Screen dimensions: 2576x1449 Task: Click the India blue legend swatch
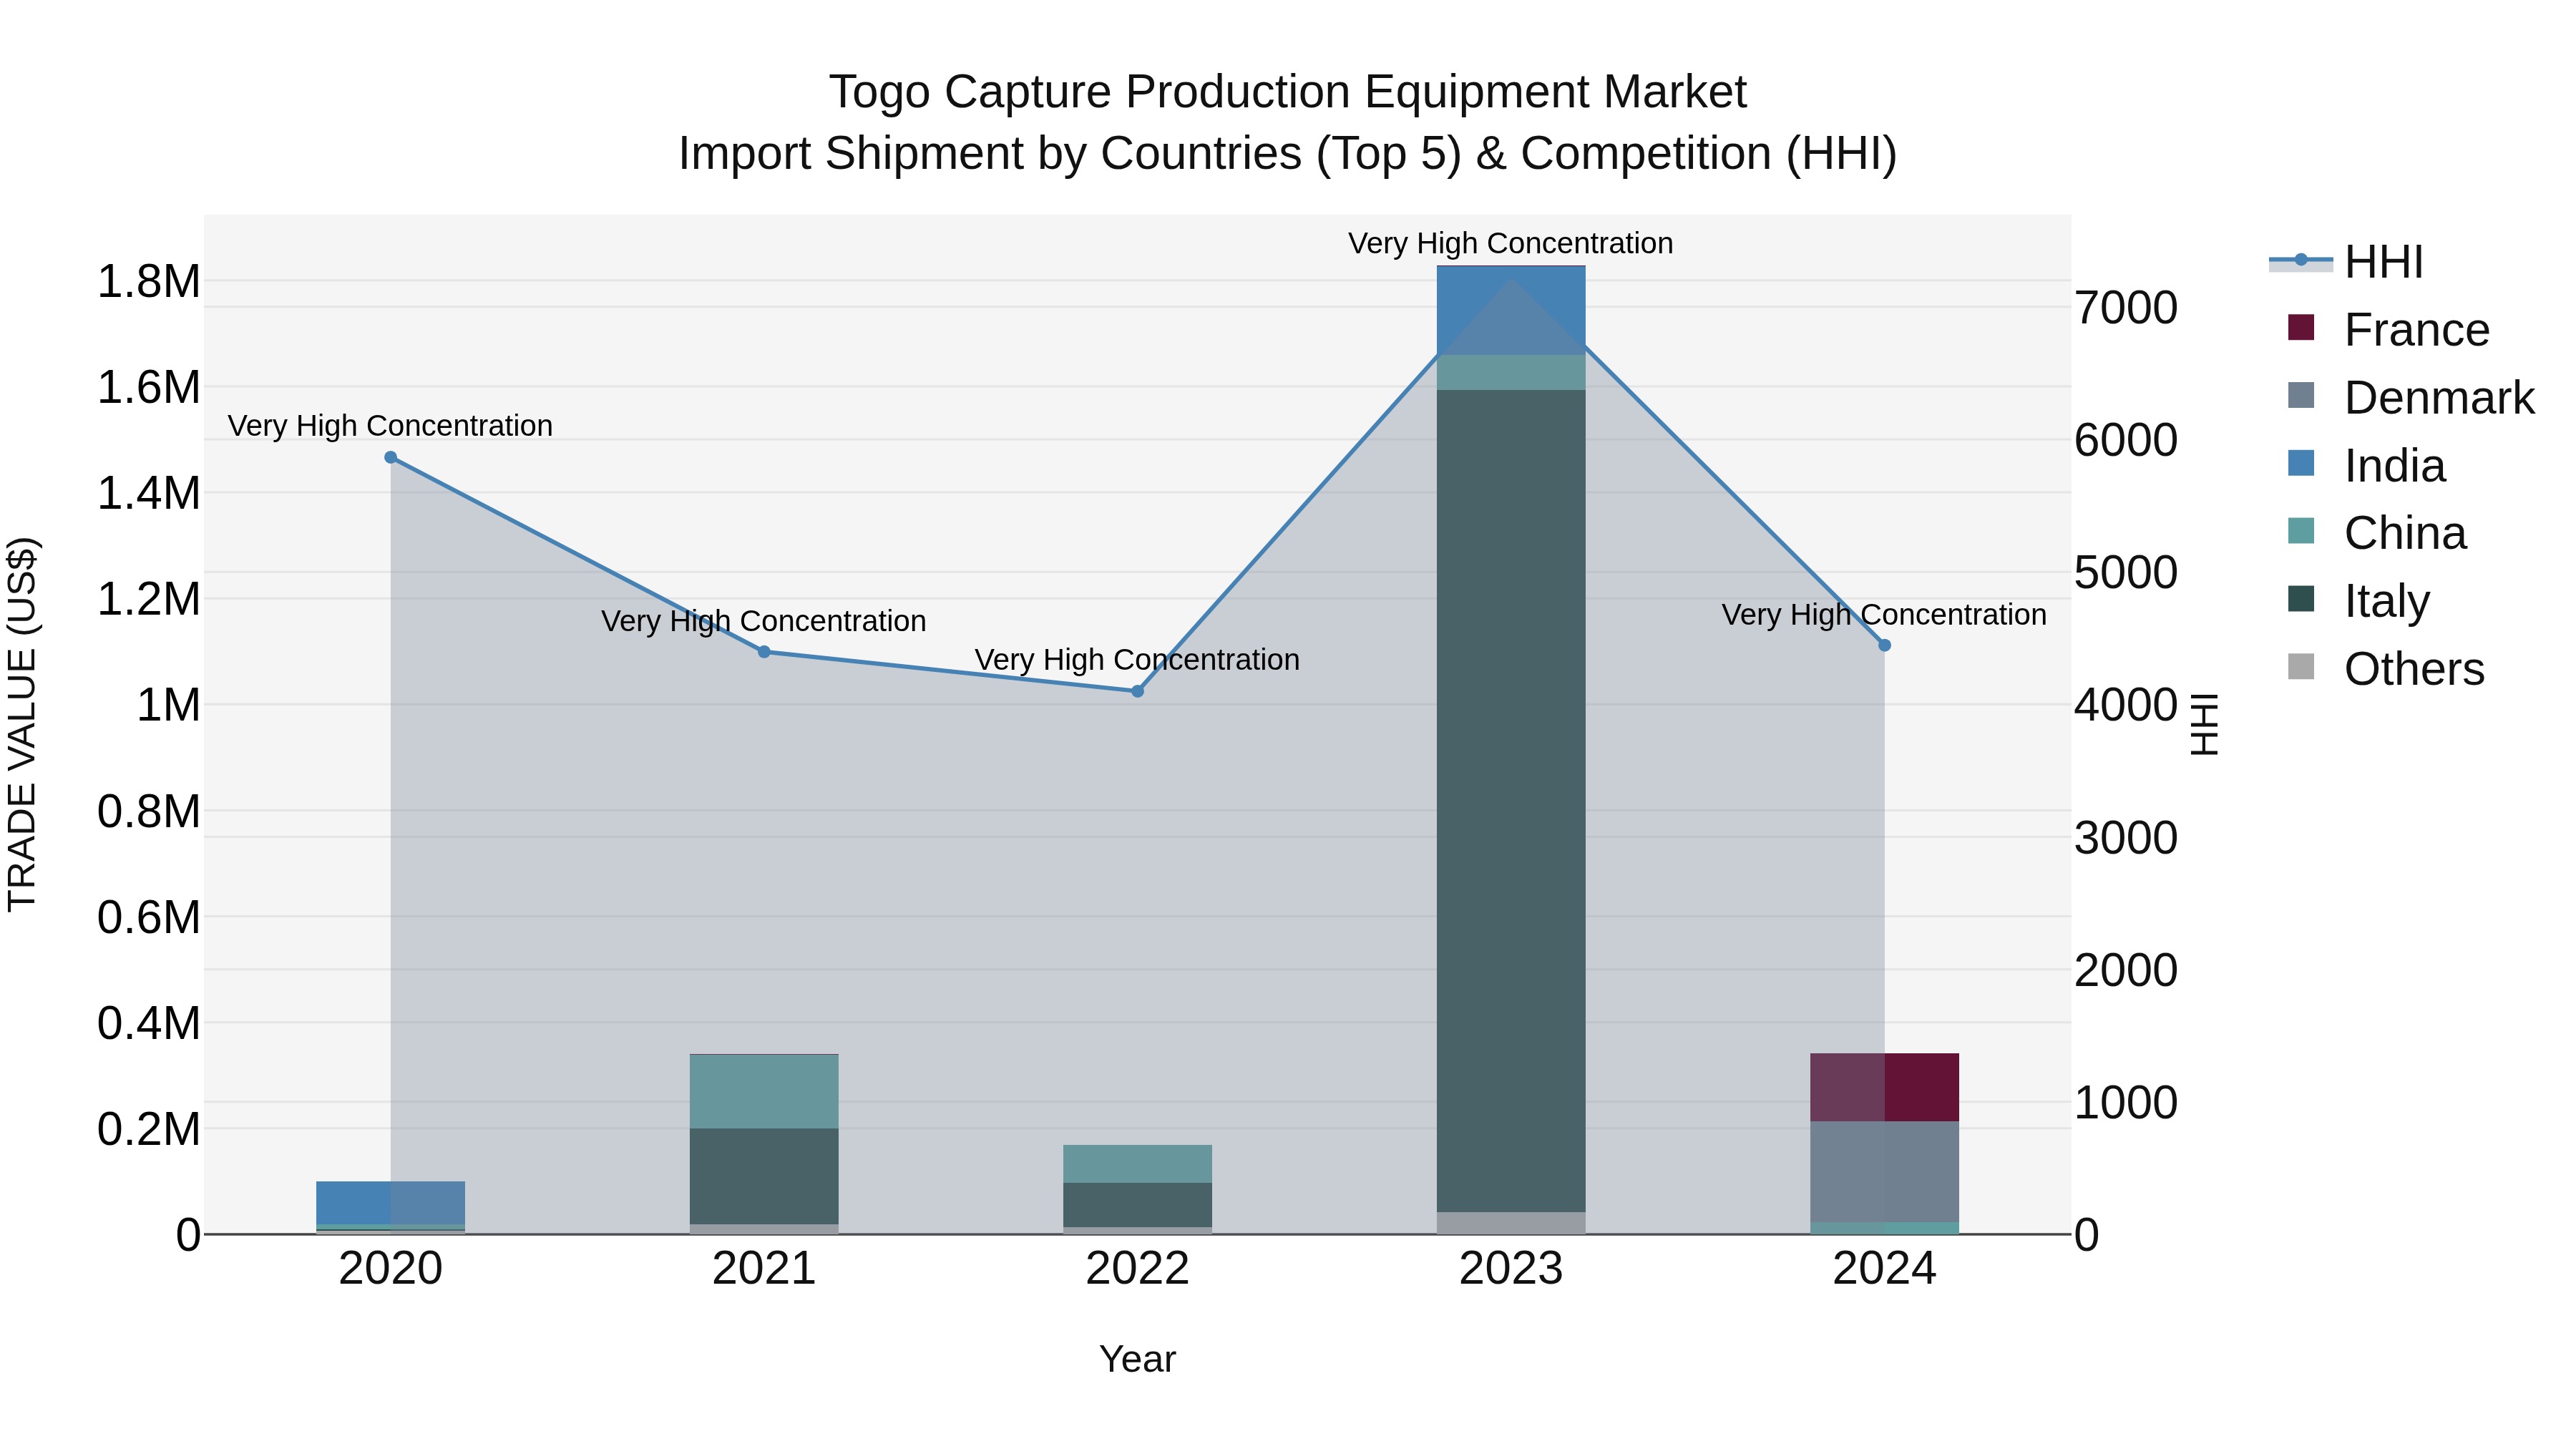[2301, 463]
